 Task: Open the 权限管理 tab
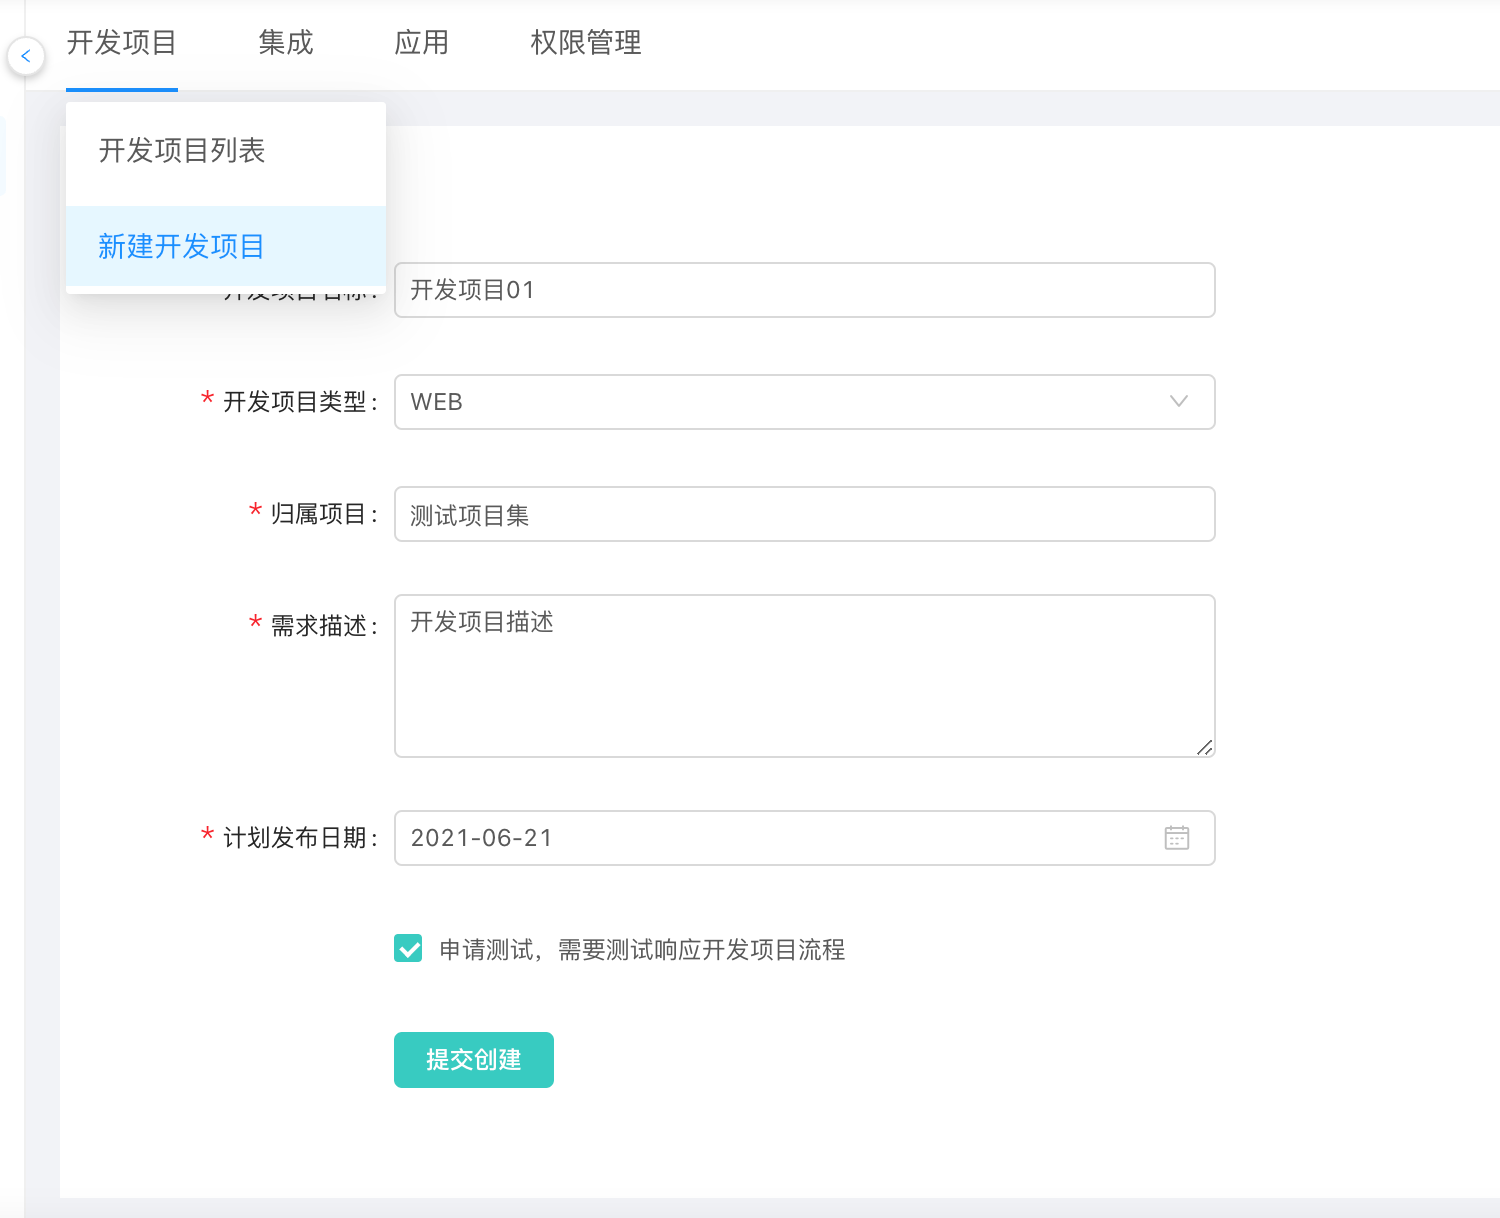586,43
